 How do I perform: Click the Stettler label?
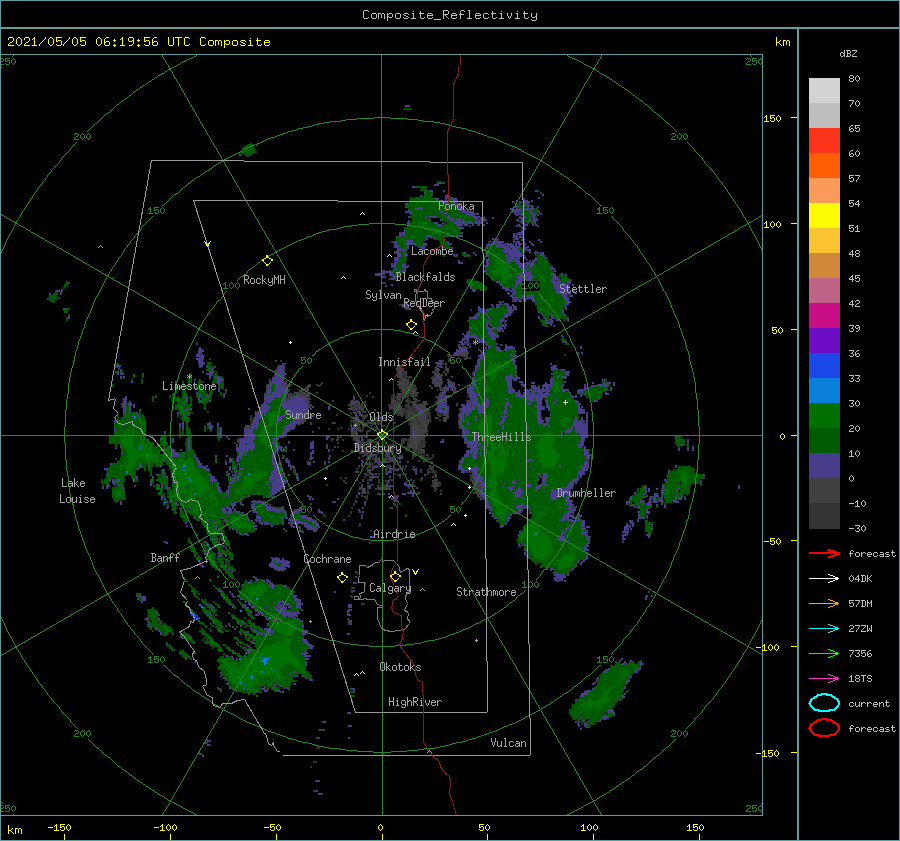(x=583, y=289)
